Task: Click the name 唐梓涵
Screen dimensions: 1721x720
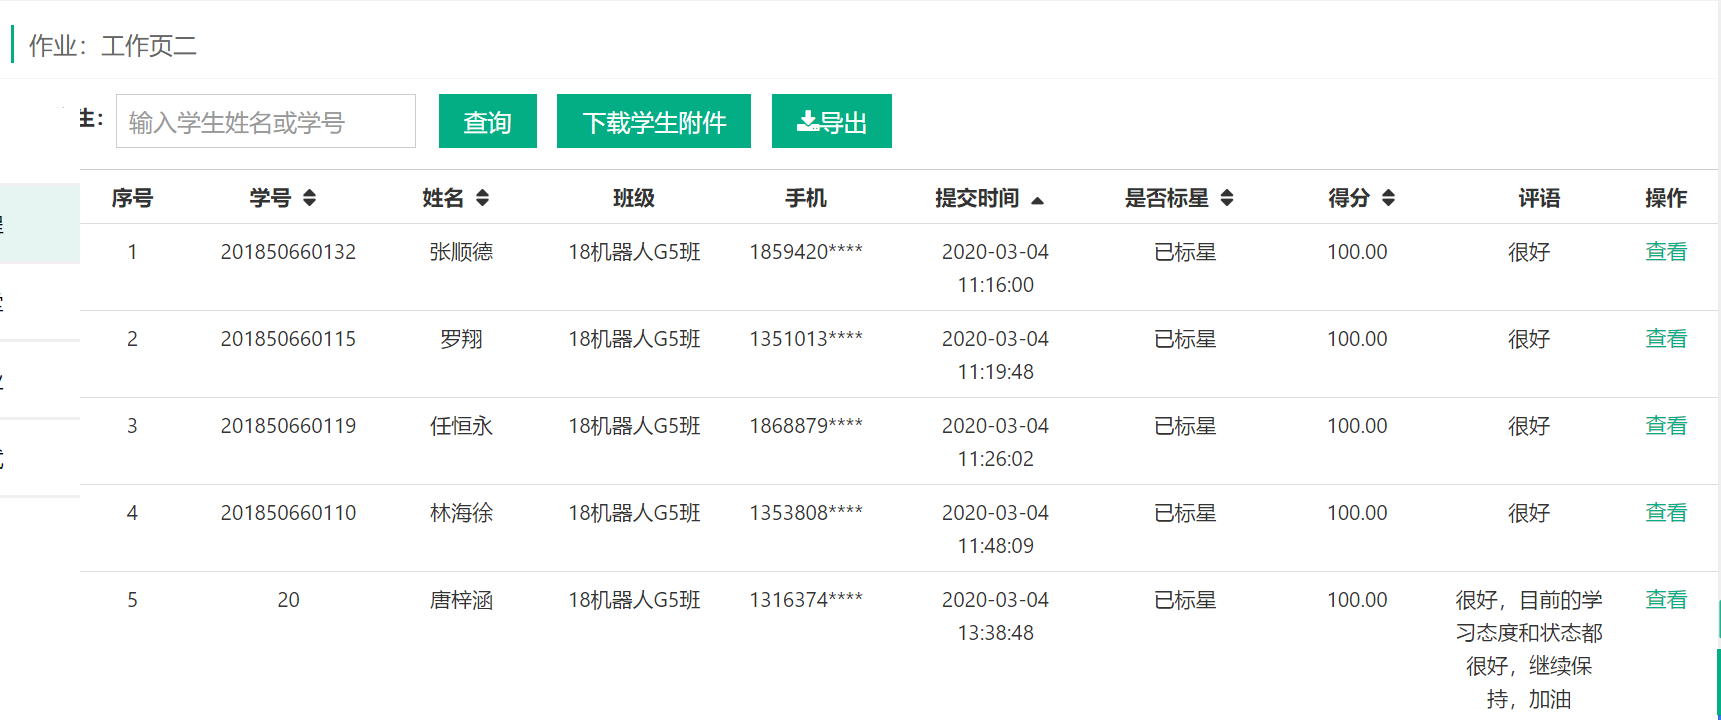Action: [461, 600]
